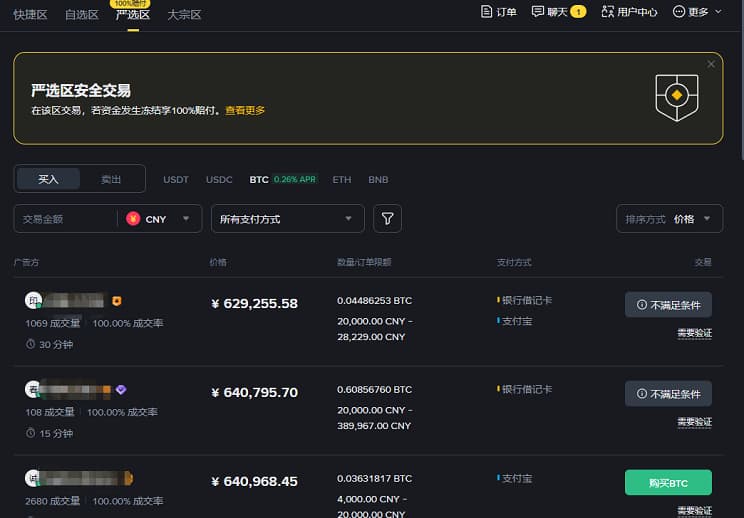The image size is (744, 518).
Task: Click 支付宝 in the ¥ 640,968.45 row
Action: (x=517, y=479)
